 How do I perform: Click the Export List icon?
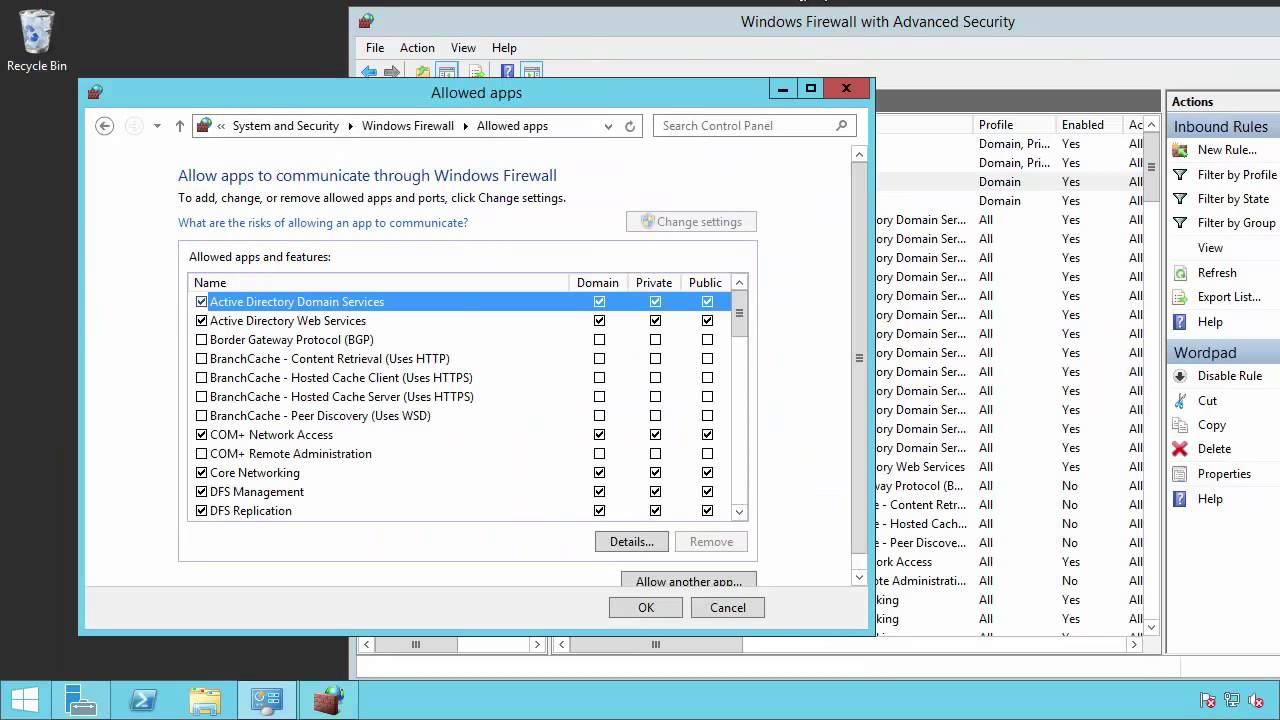coord(1180,297)
